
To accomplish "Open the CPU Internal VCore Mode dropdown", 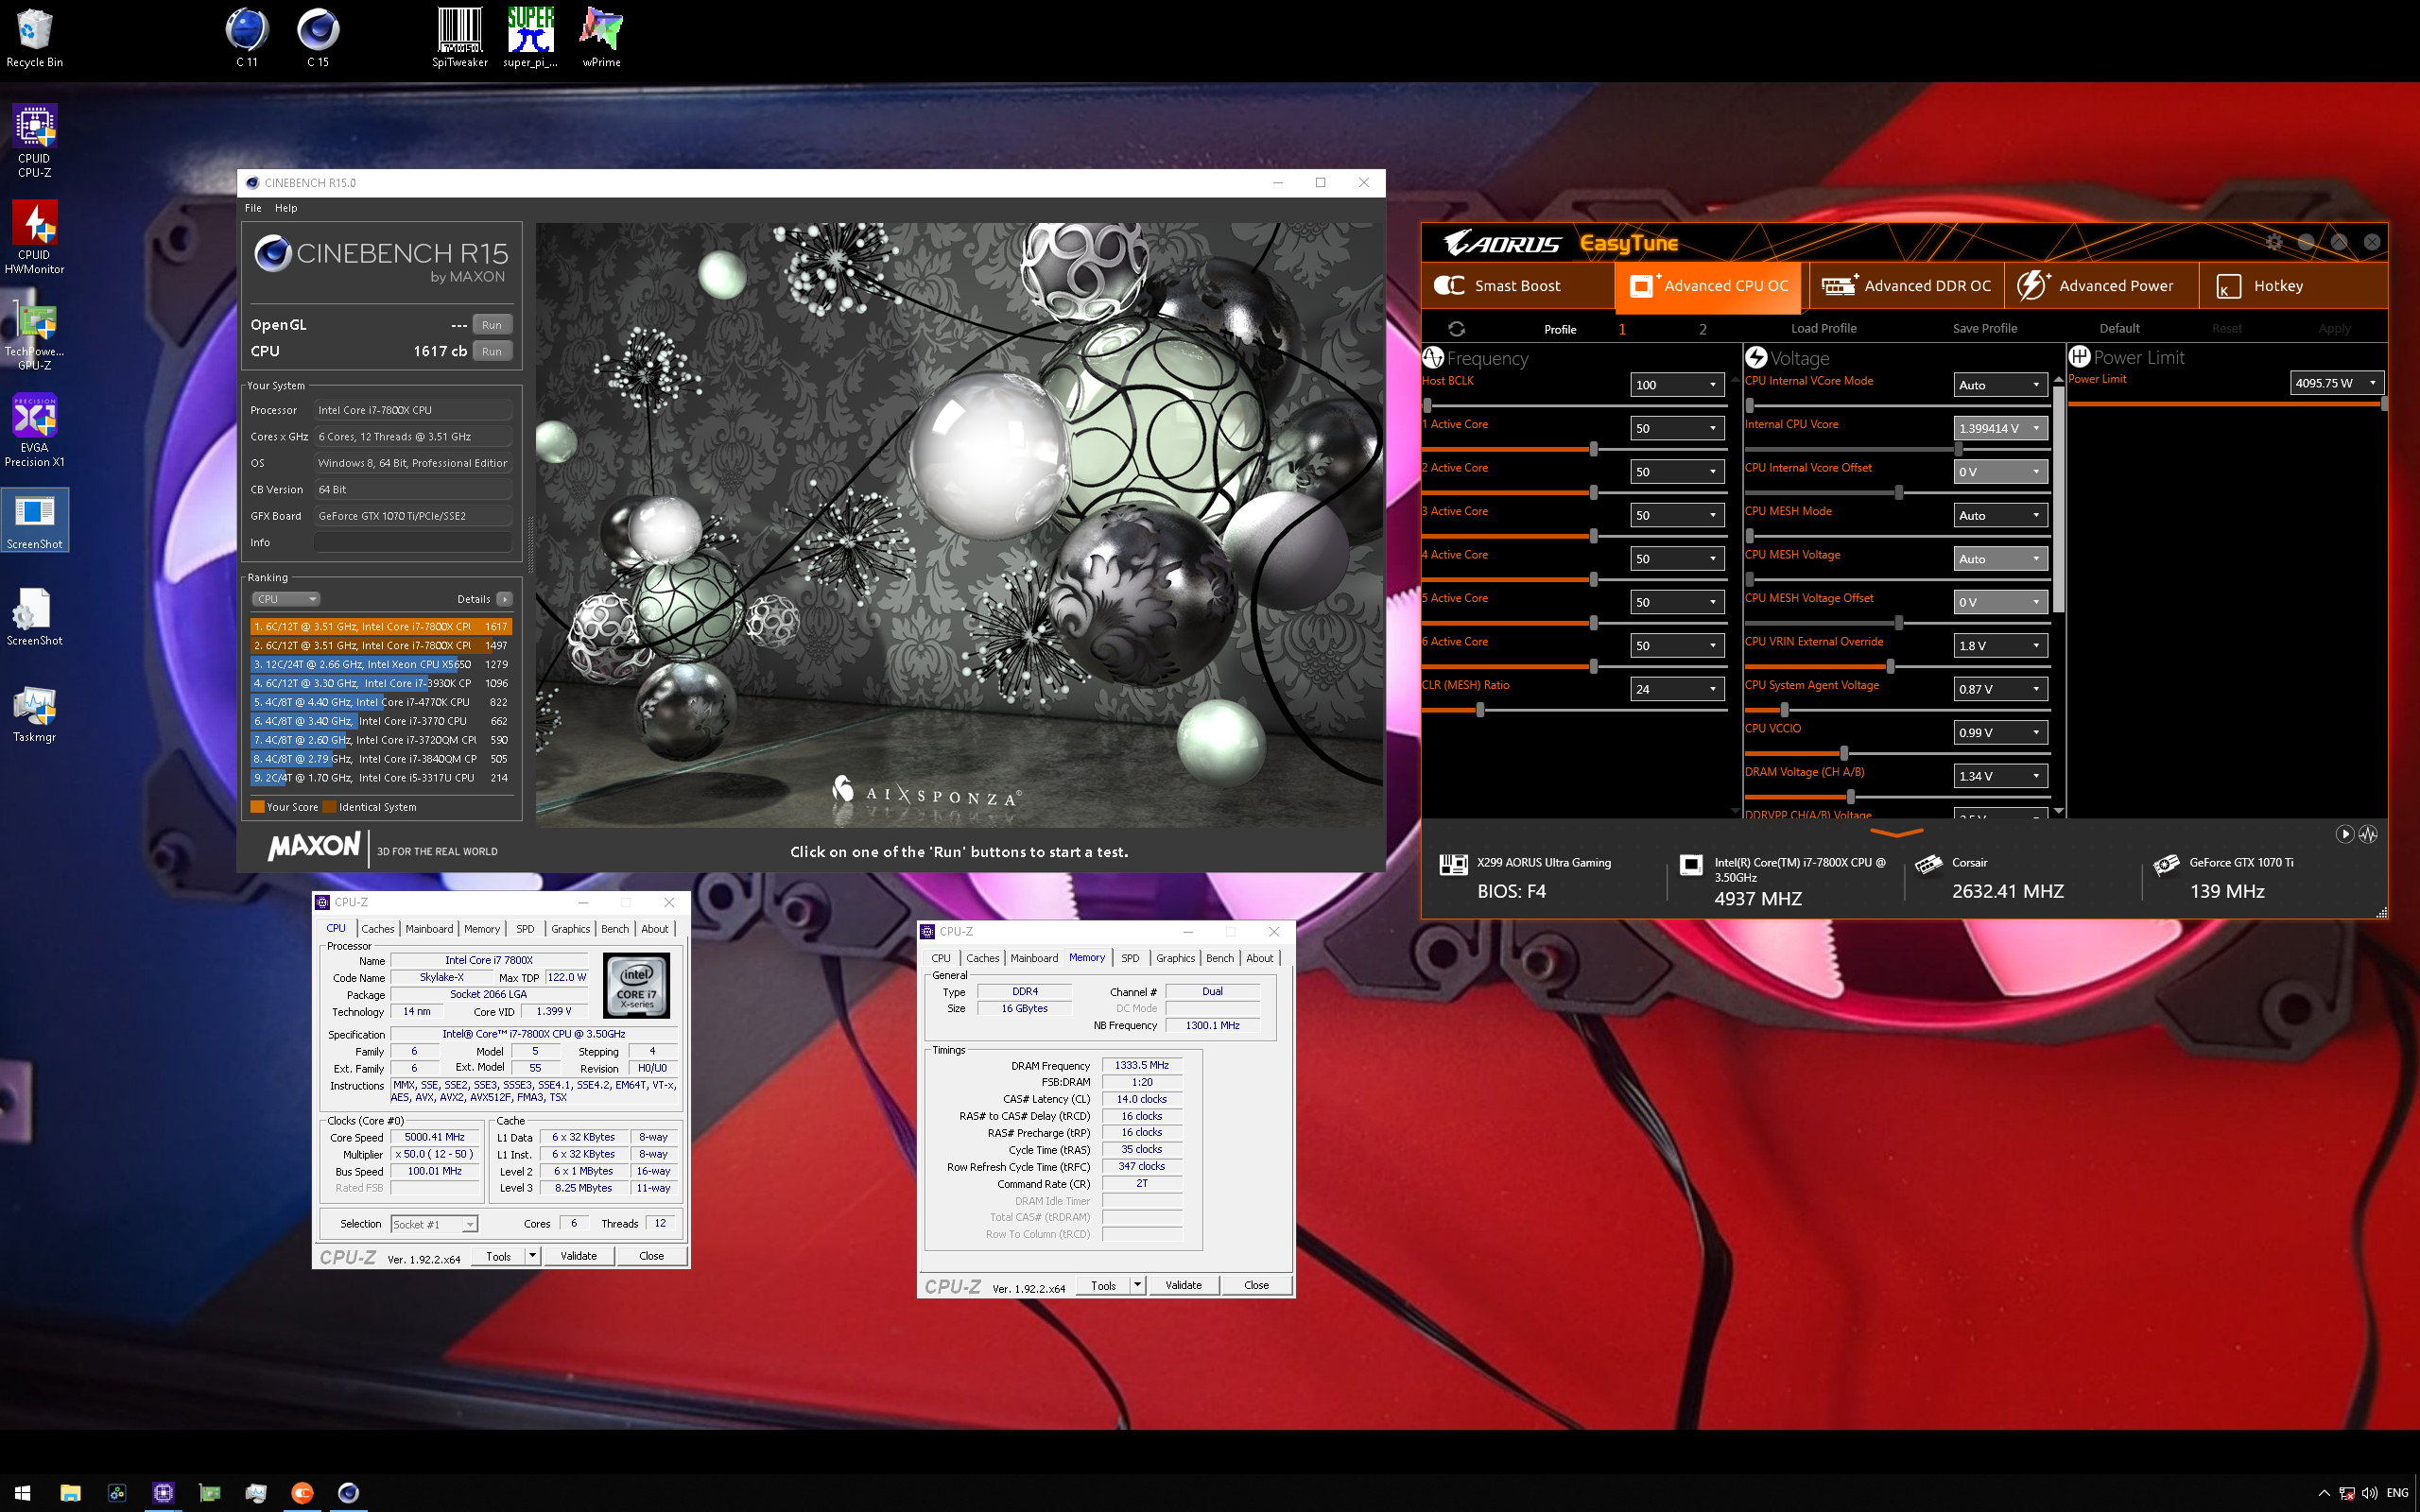I will point(2001,385).
